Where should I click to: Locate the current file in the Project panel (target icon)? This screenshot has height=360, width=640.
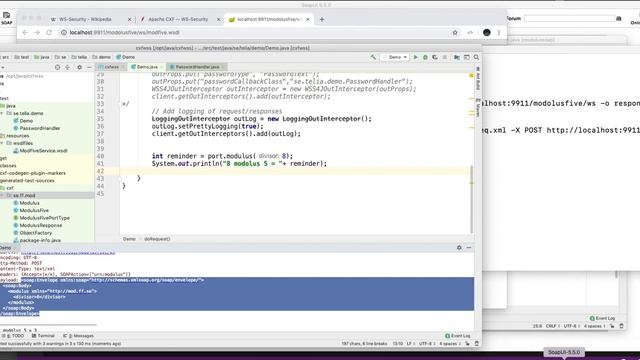57,67
